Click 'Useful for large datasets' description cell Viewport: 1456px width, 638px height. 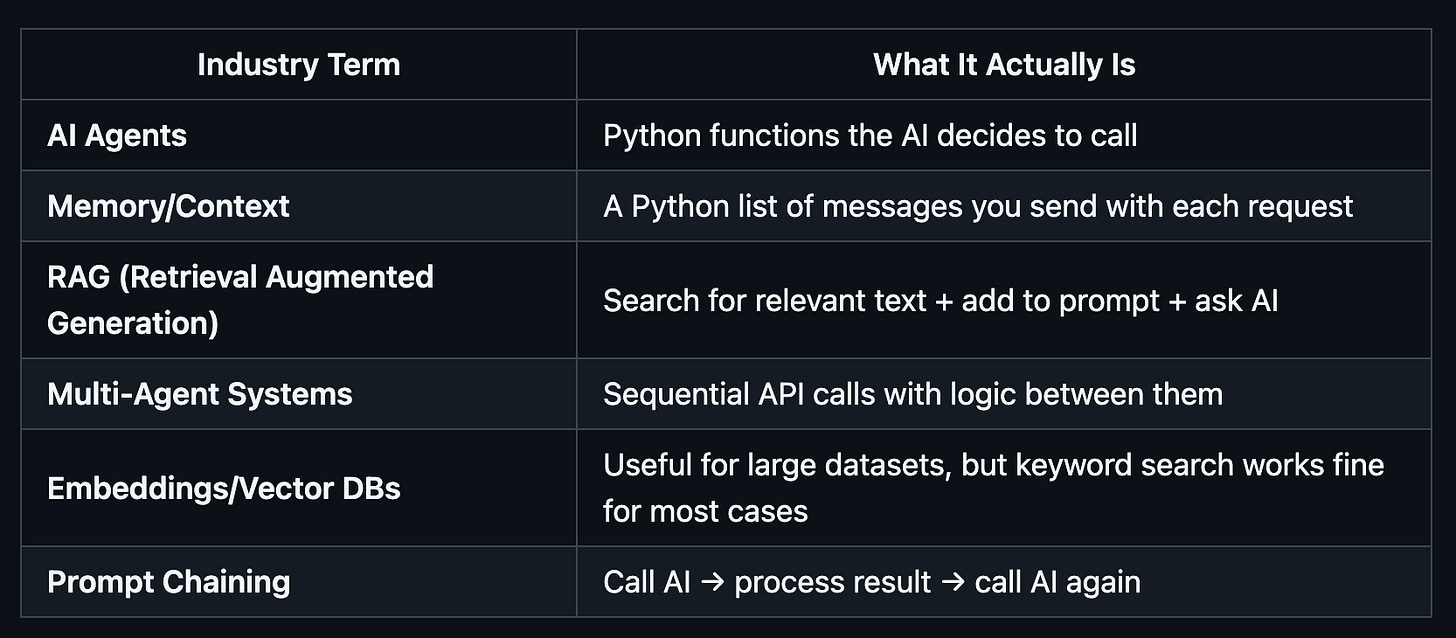pyautogui.click(x=1004, y=488)
